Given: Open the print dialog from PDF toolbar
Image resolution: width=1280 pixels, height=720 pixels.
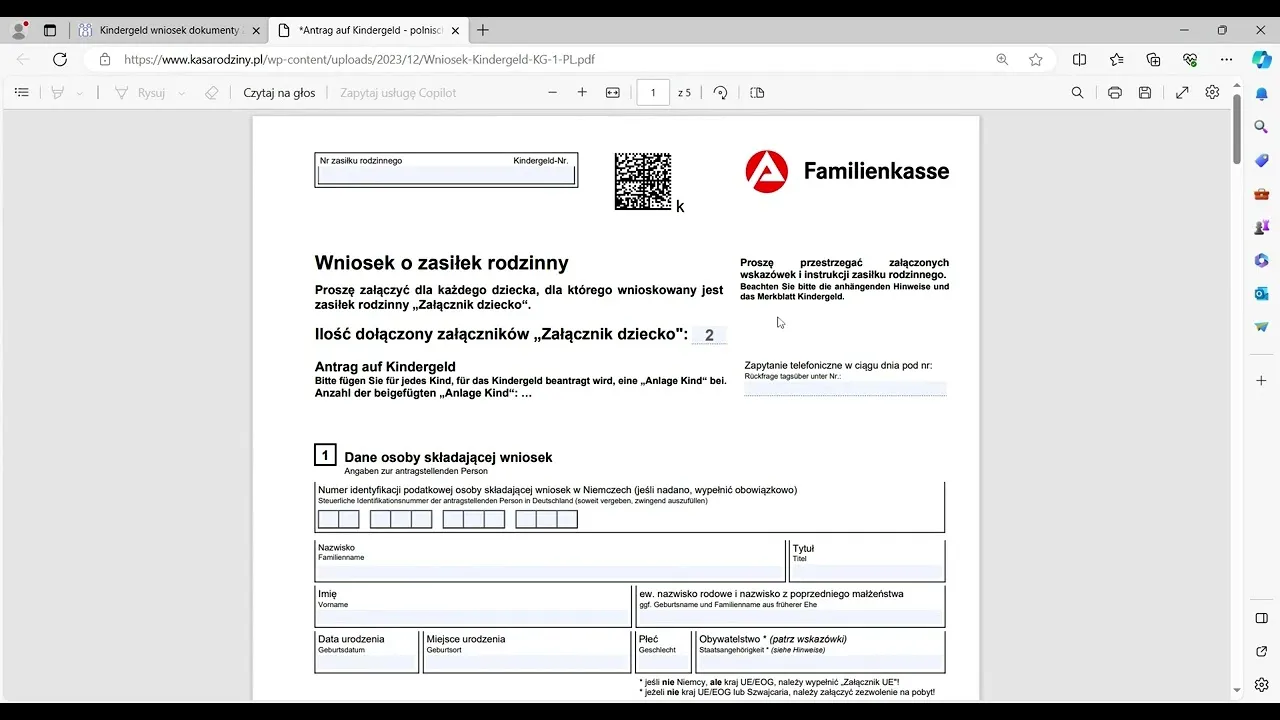Looking at the screenshot, I should (1114, 92).
